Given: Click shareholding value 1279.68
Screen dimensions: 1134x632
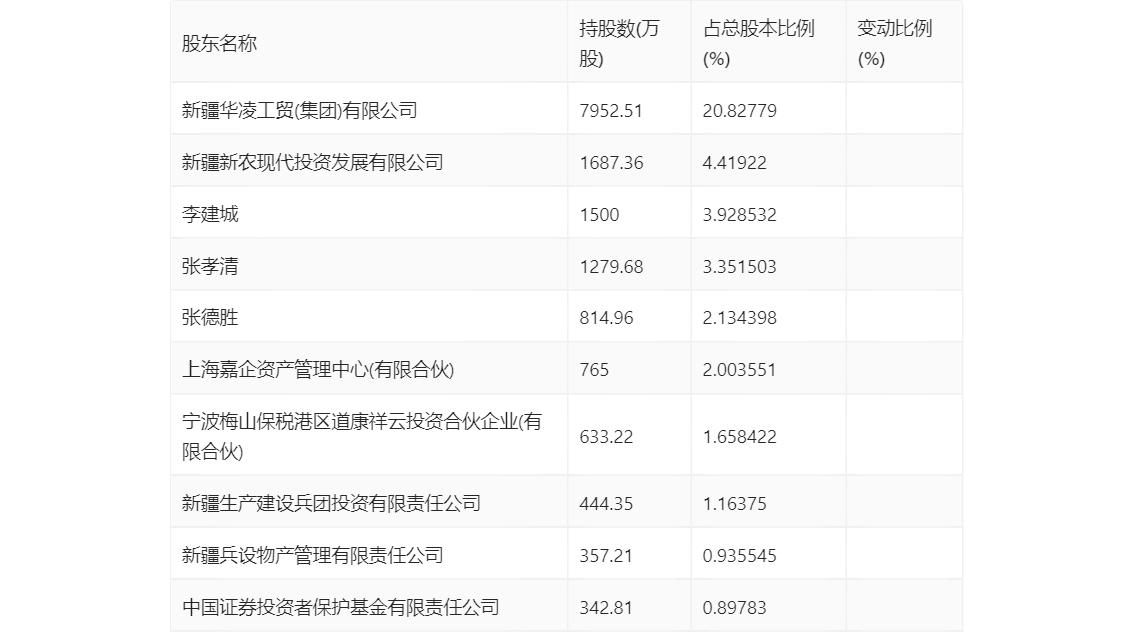Looking at the screenshot, I should (611, 267).
